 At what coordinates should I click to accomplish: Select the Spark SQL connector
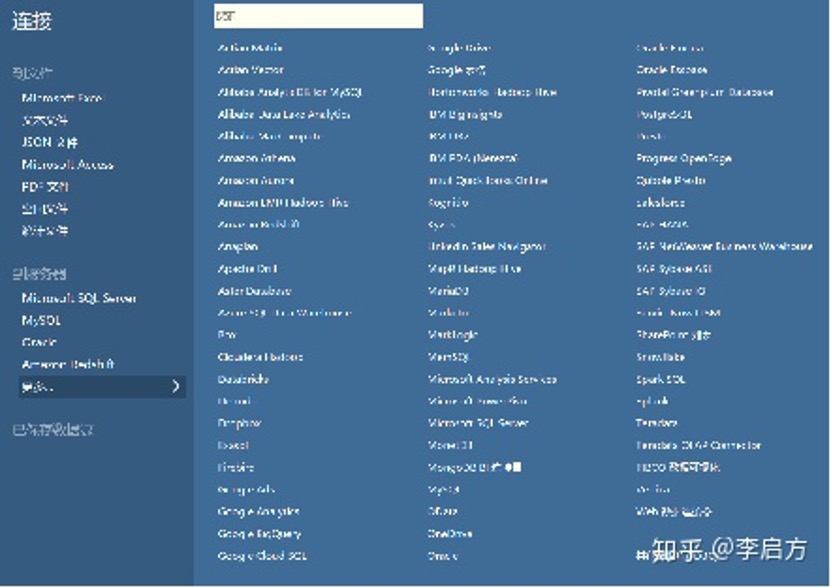pos(661,379)
